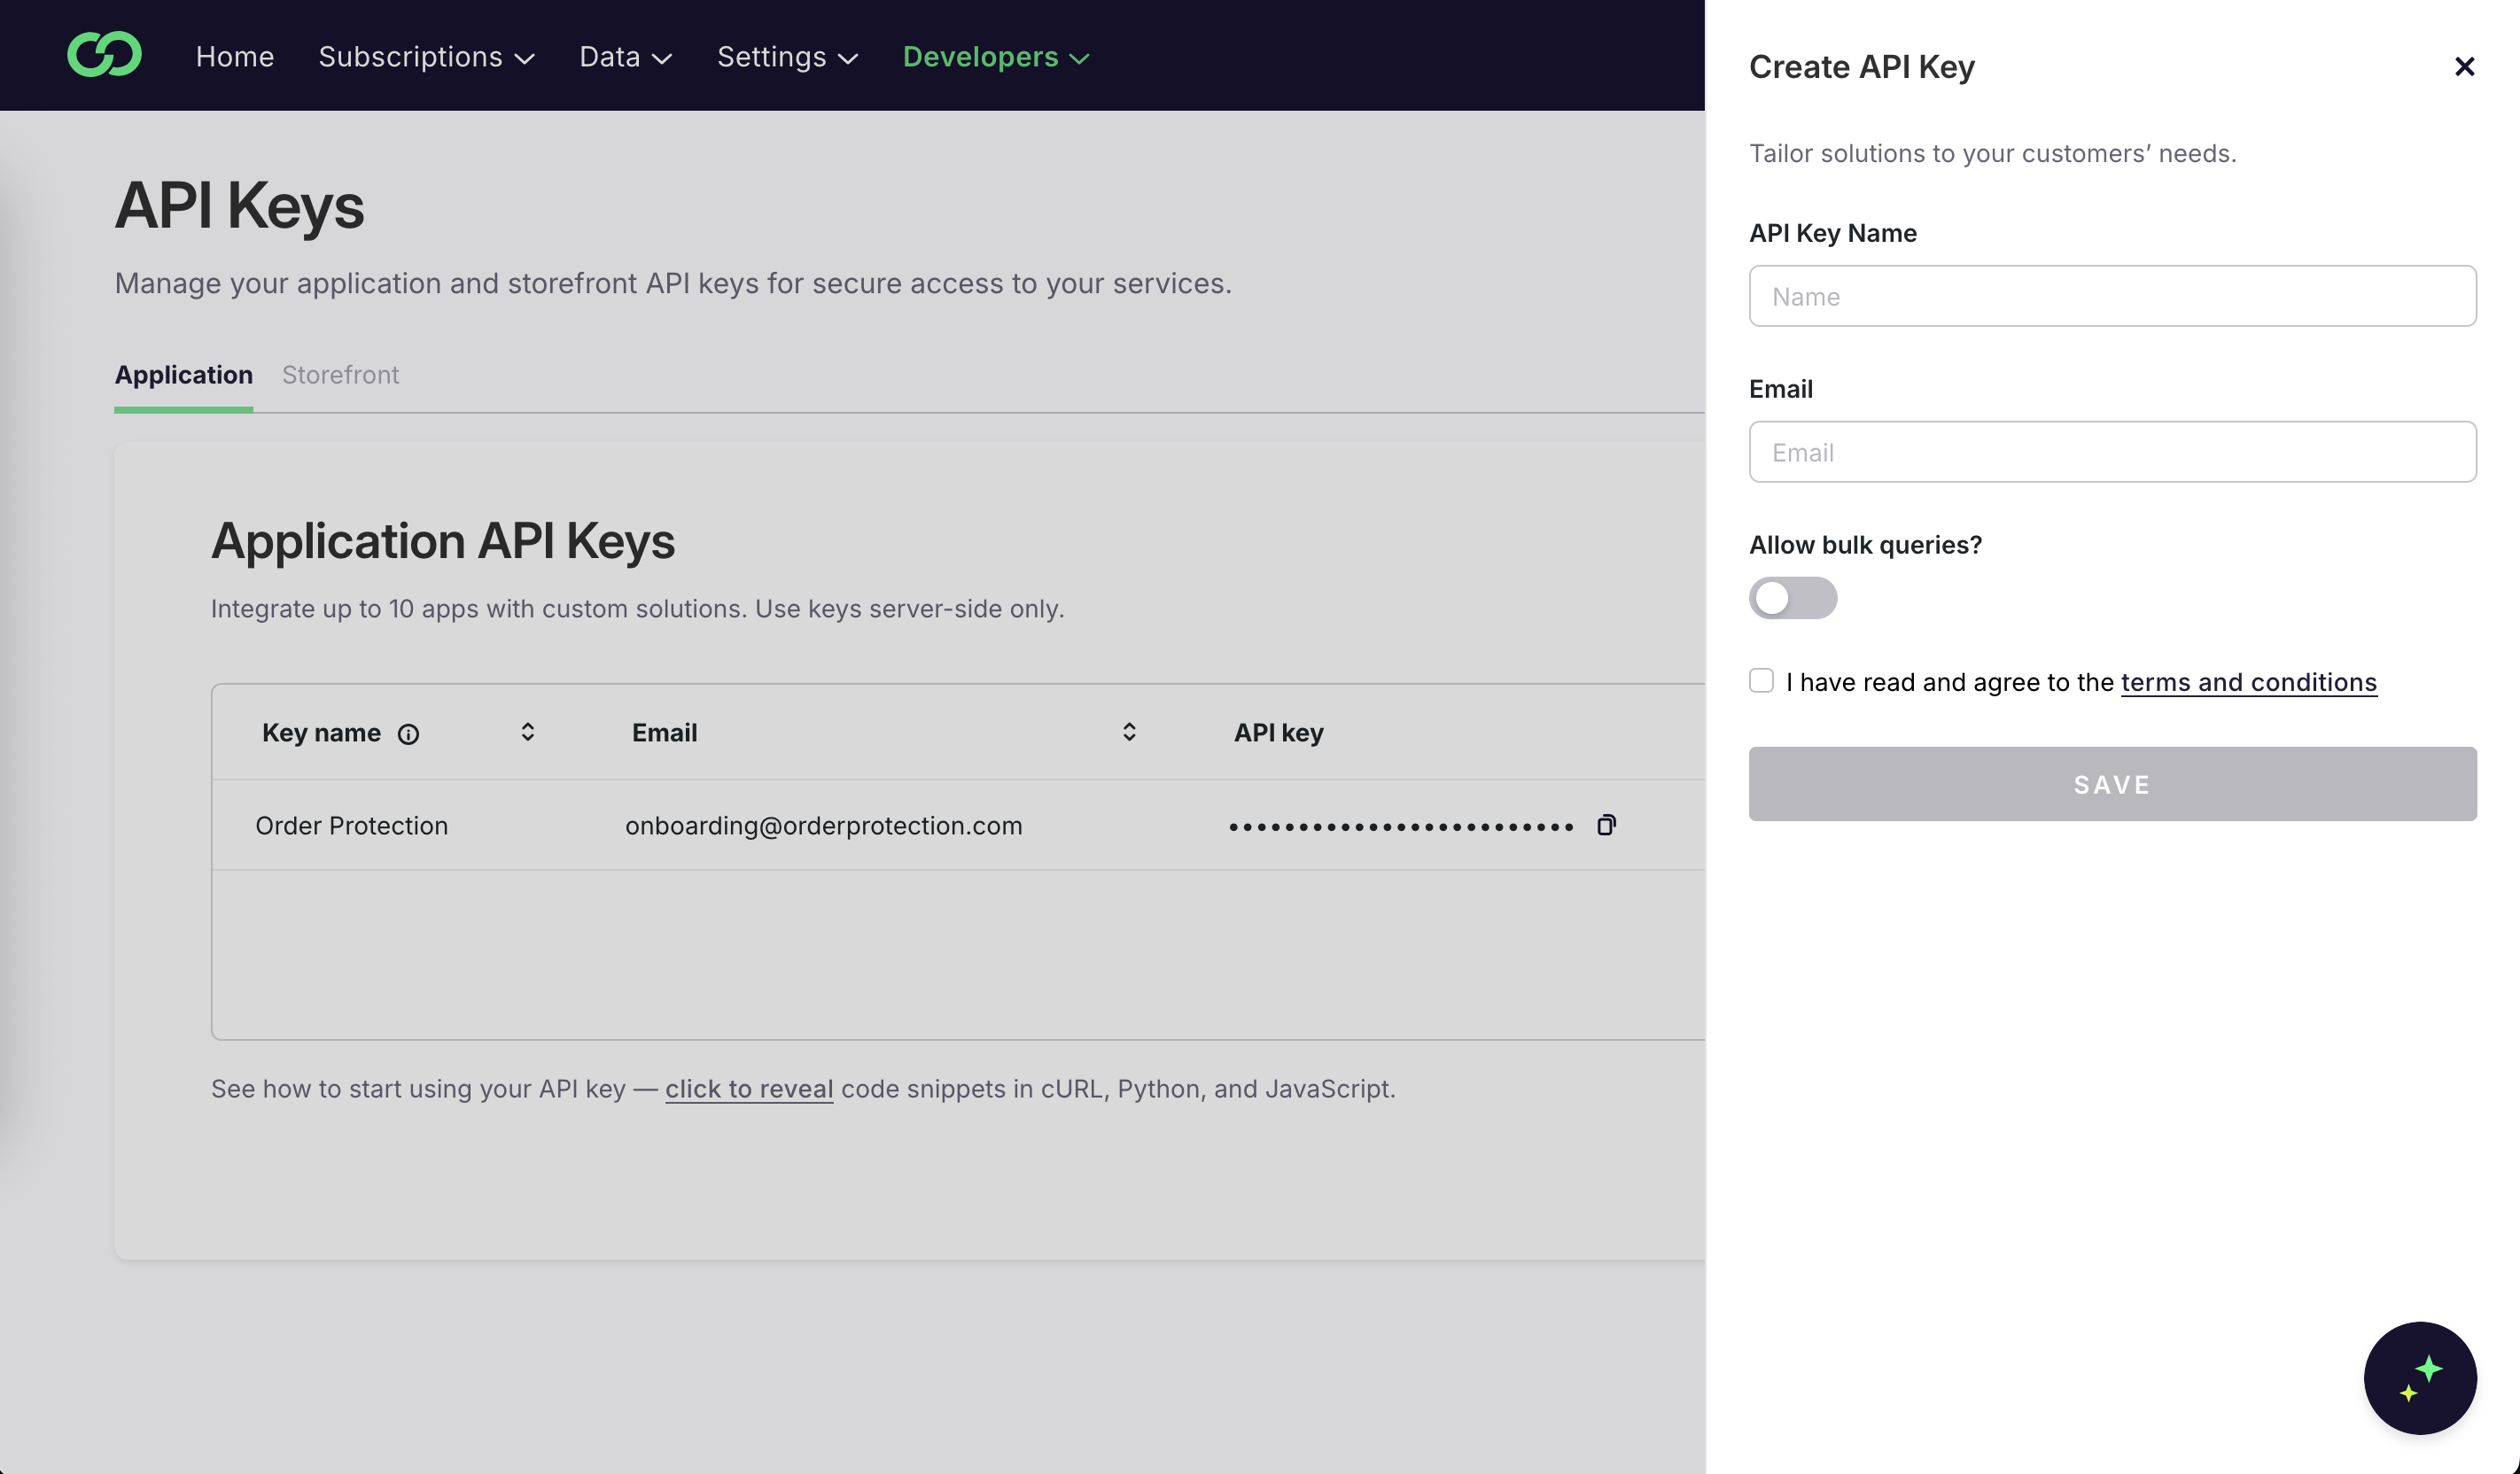The height and width of the screenshot is (1474, 2520).
Task: Click the SAVE button
Action: (2111, 784)
